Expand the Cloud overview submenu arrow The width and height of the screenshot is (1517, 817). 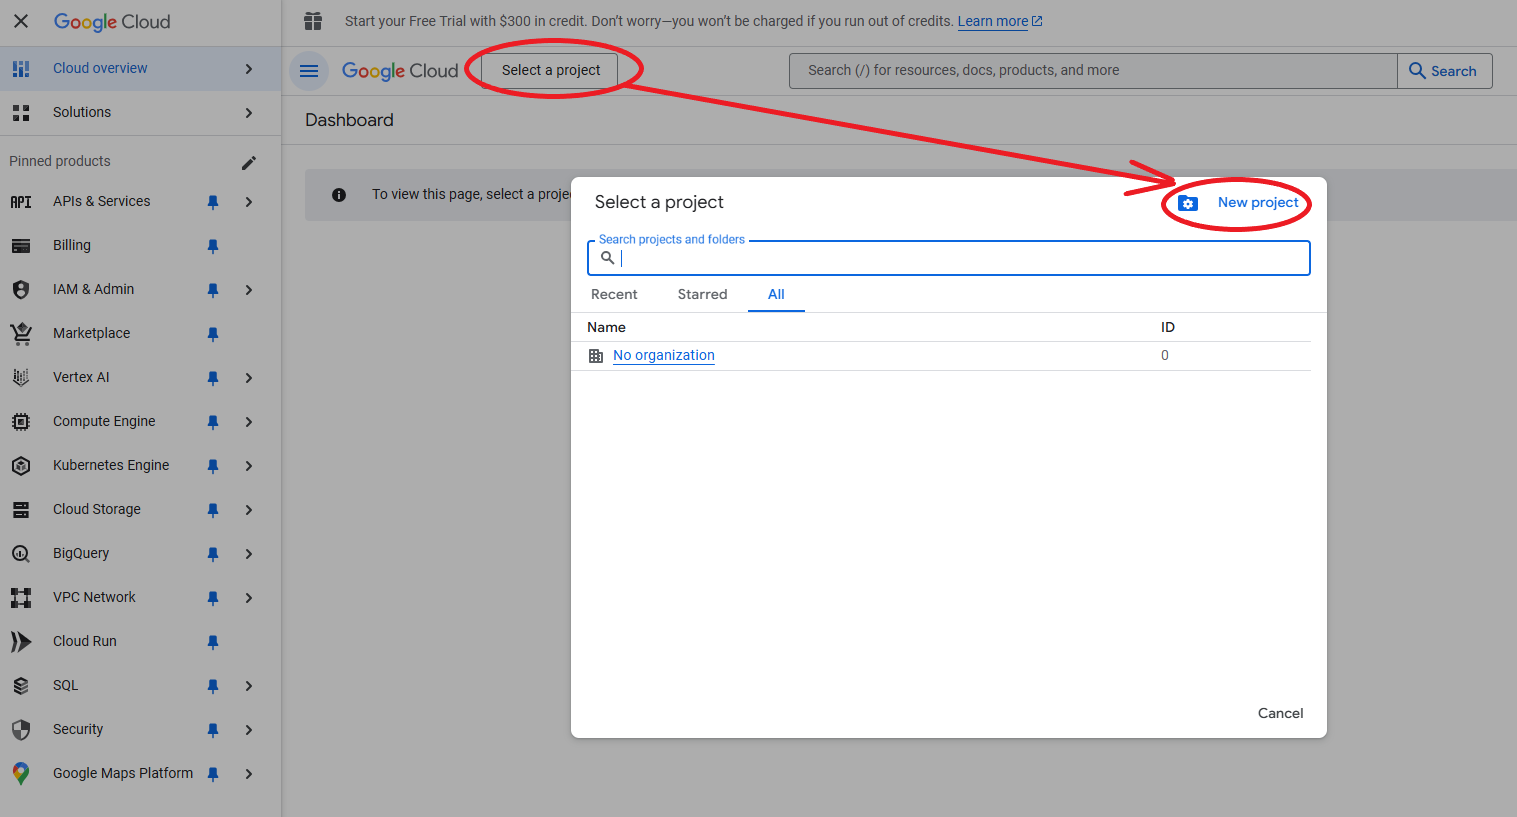[249, 69]
